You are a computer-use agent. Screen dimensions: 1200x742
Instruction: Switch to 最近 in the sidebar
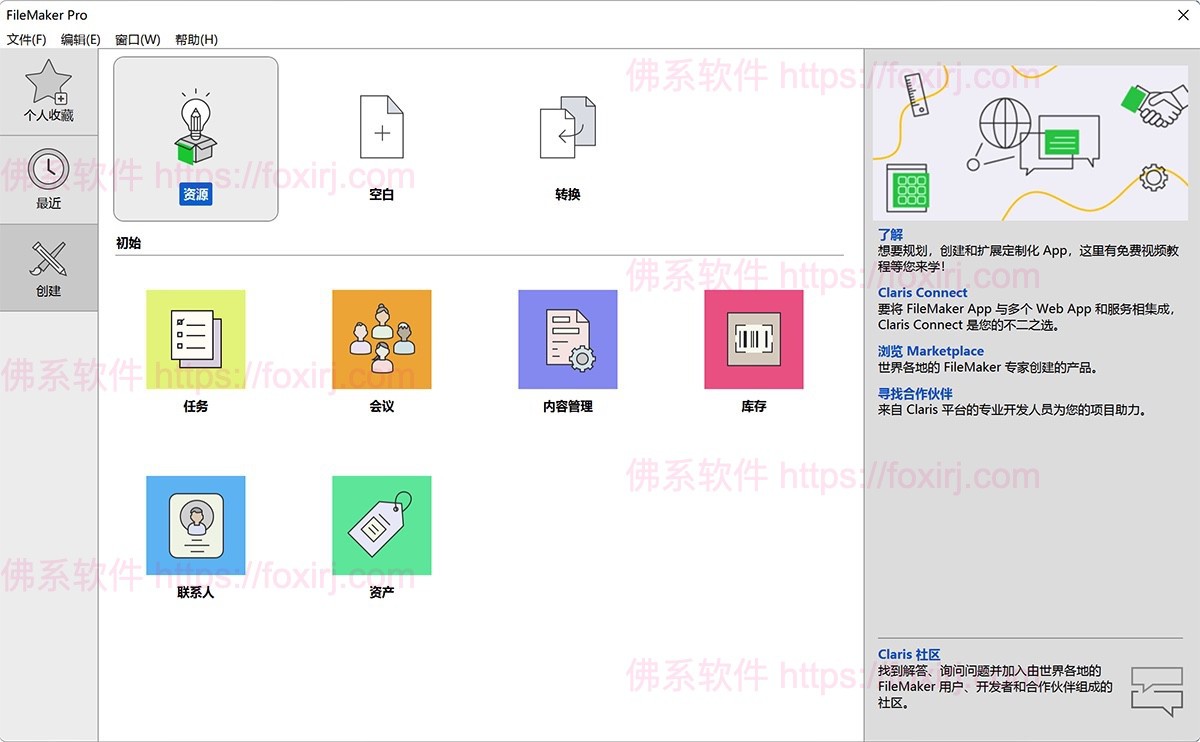click(49, 180)
